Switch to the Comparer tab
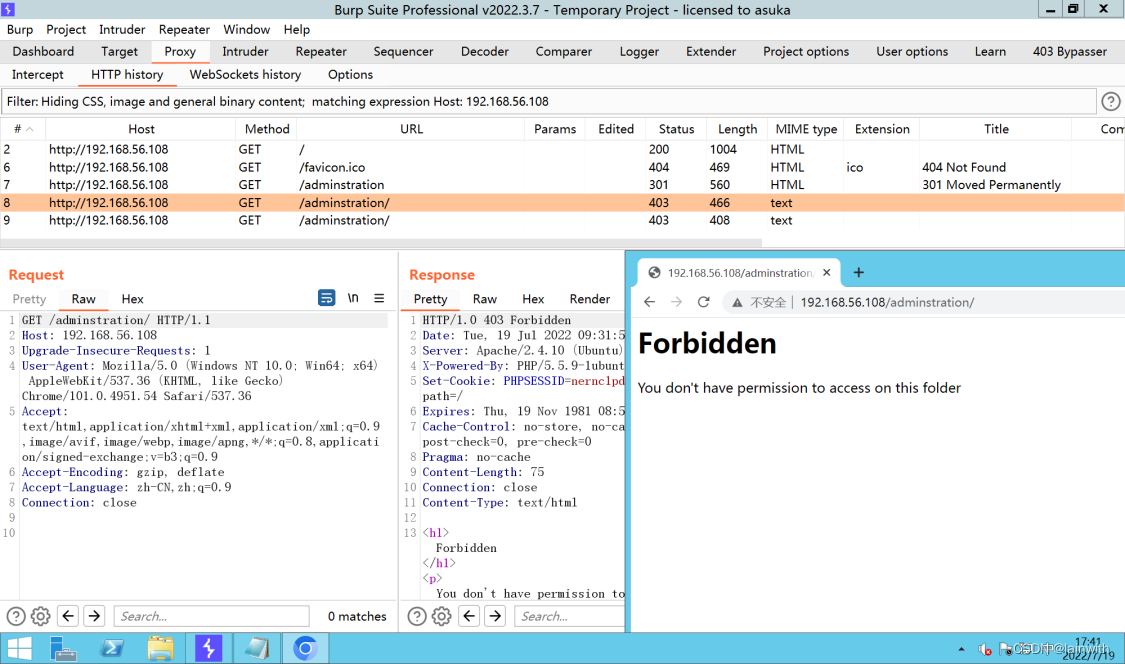This screenshot has width=1125, height=664. pos(564,52)
